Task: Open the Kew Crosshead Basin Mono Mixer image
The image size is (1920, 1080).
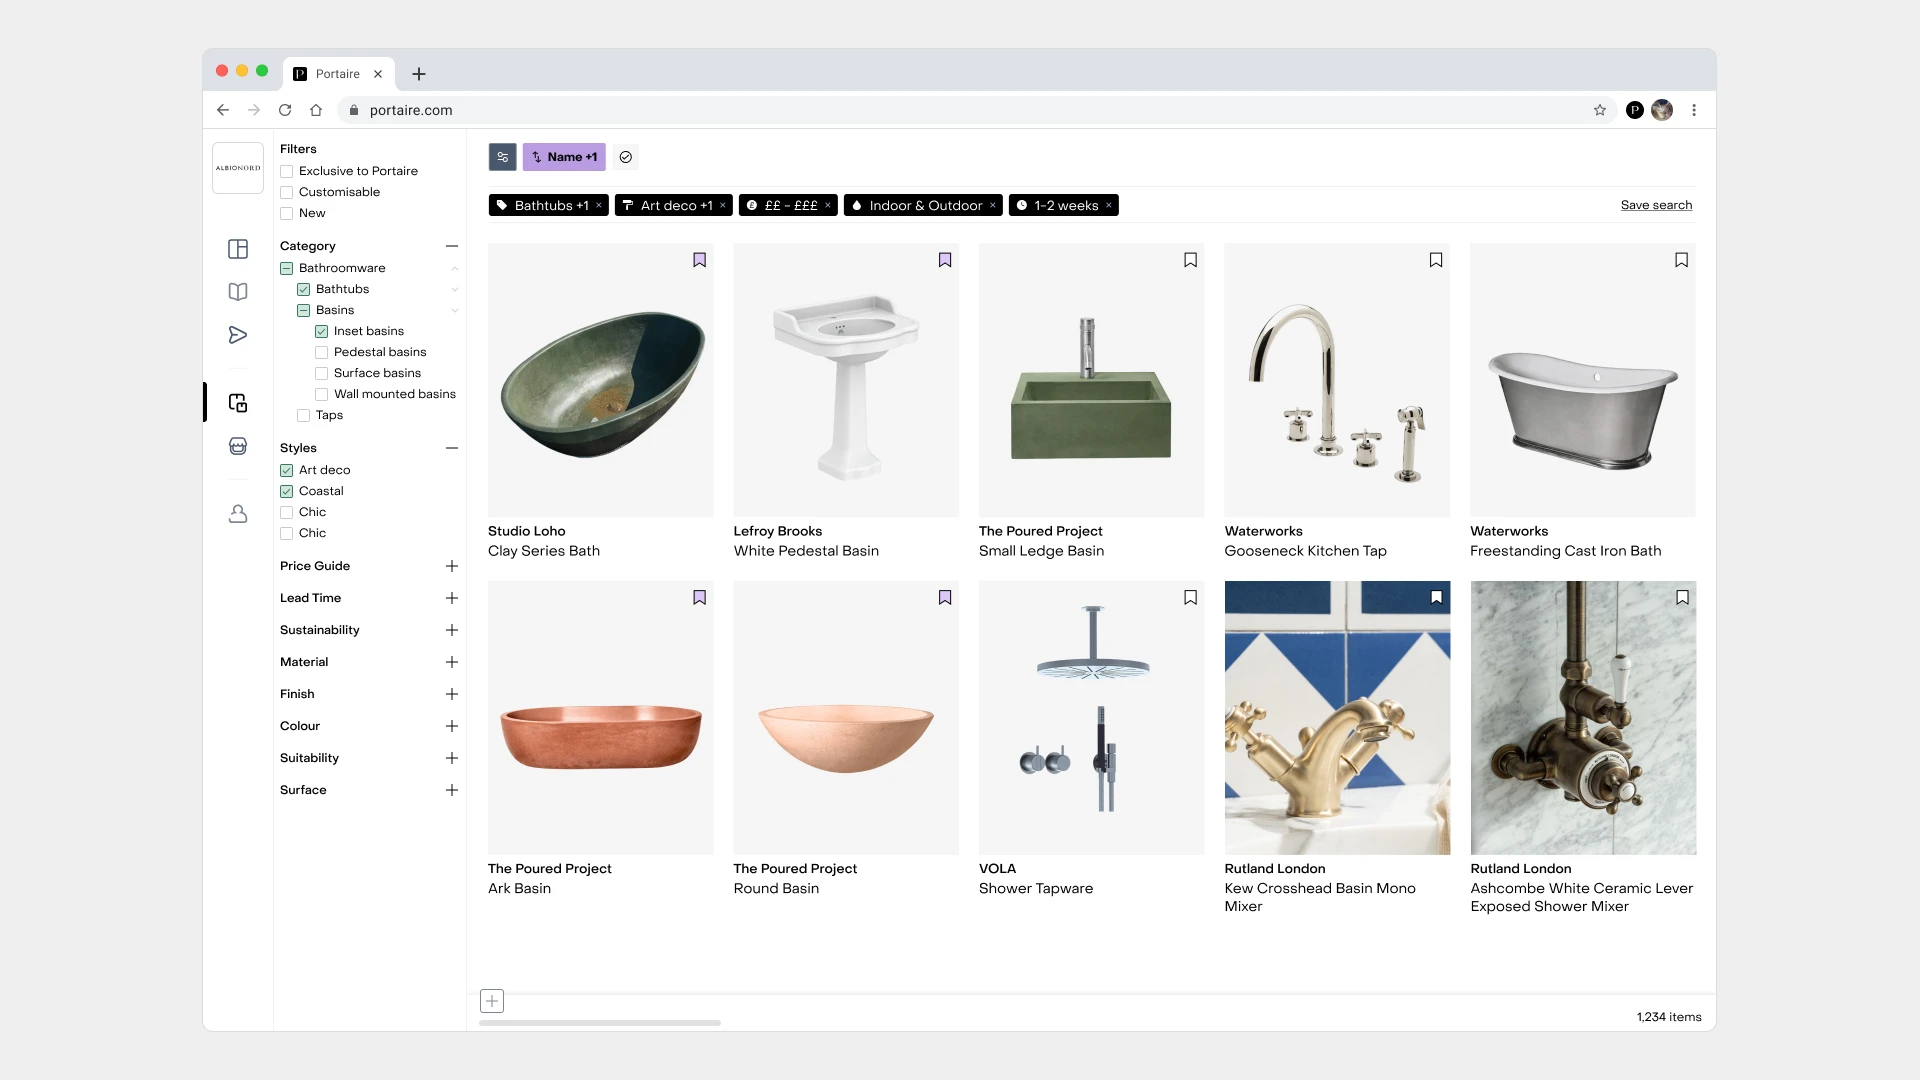Action: [1337, 718]
